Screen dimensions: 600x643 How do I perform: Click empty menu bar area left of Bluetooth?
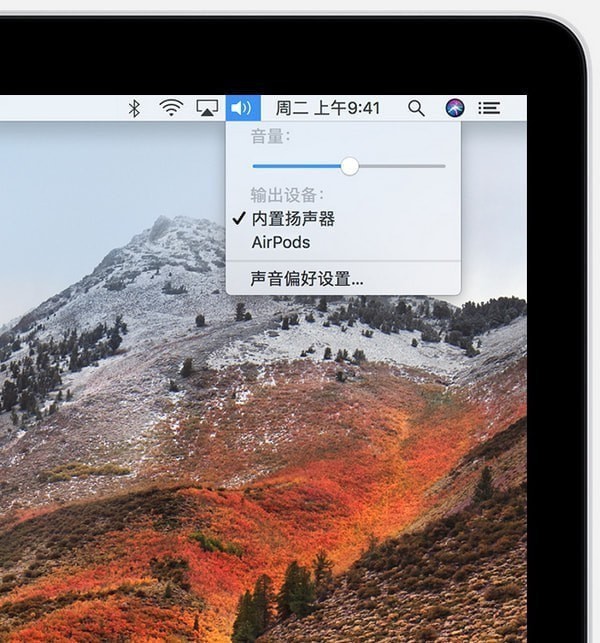60,108
